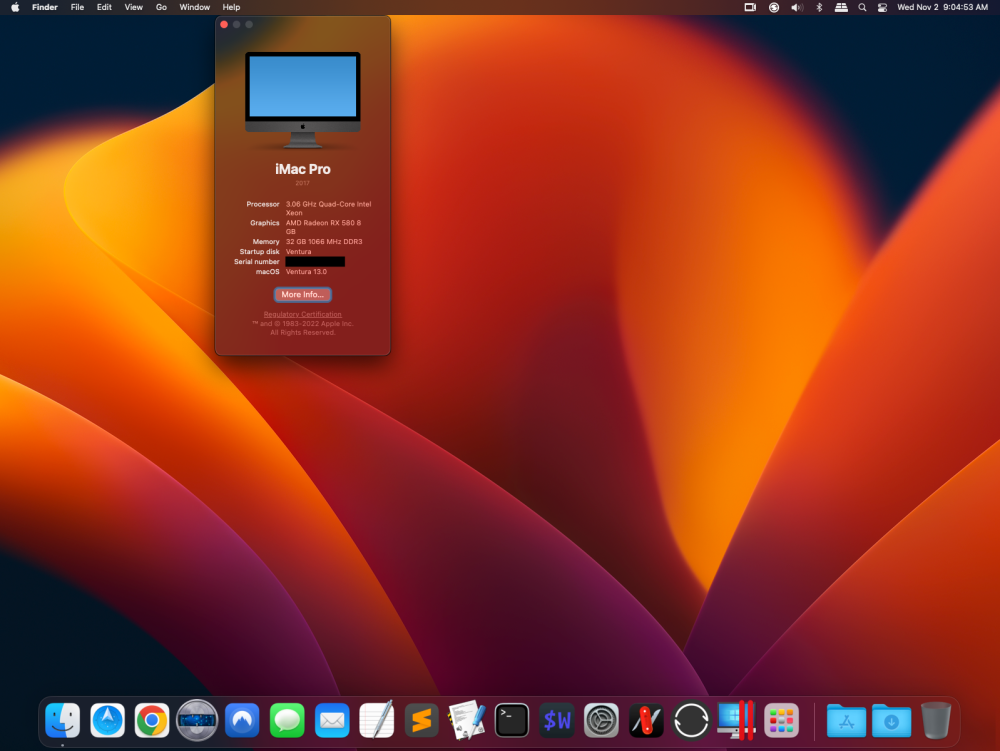Click the 32 GB 1066 MHz DDR3 value

click(324, 242)
